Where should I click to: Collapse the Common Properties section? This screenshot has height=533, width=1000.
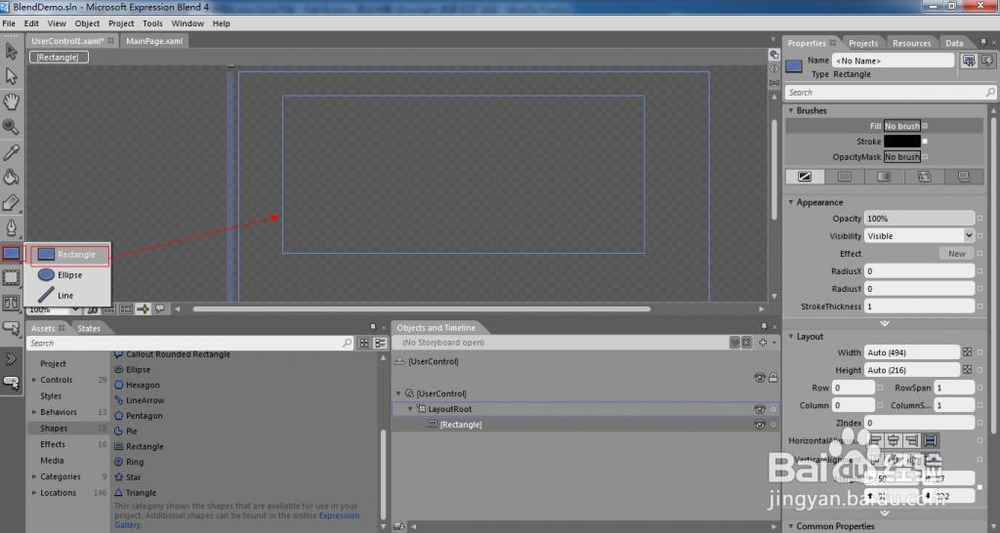click(791, 526)
